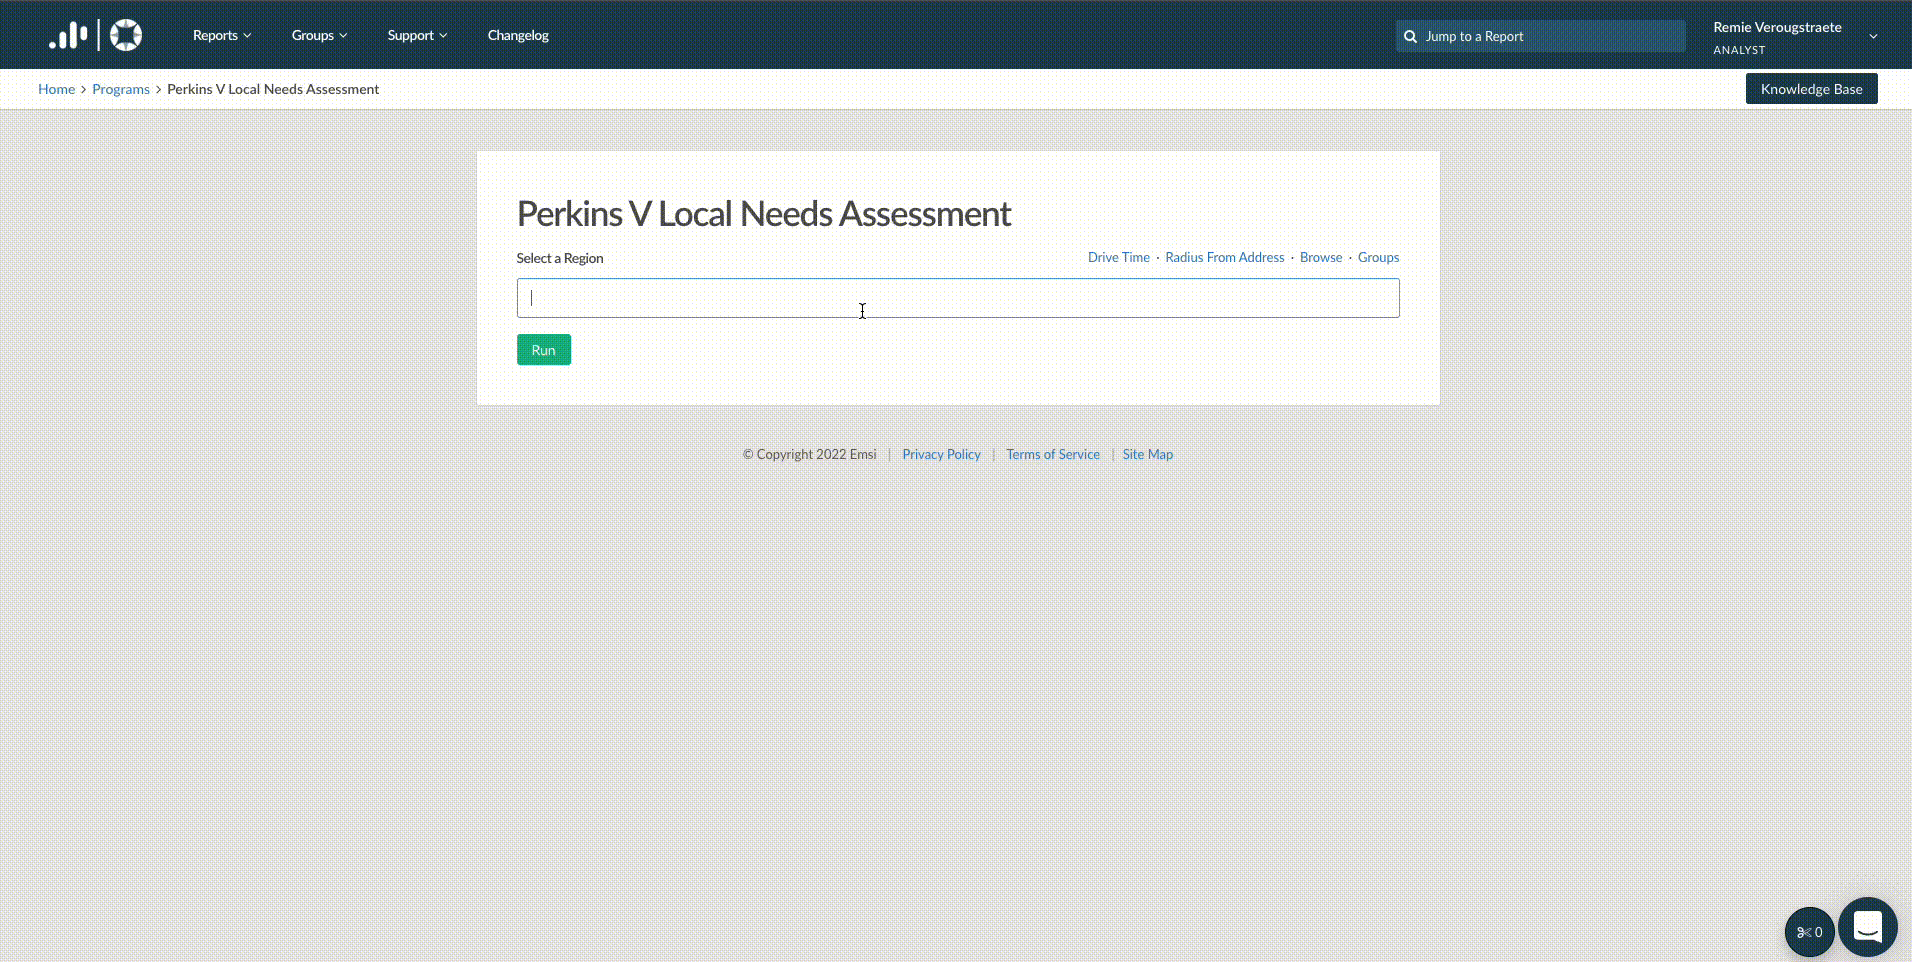This screenshot has height=962, width=1912.
Task: Navigate to Programs breadcrumb
Action: point(121,89)
